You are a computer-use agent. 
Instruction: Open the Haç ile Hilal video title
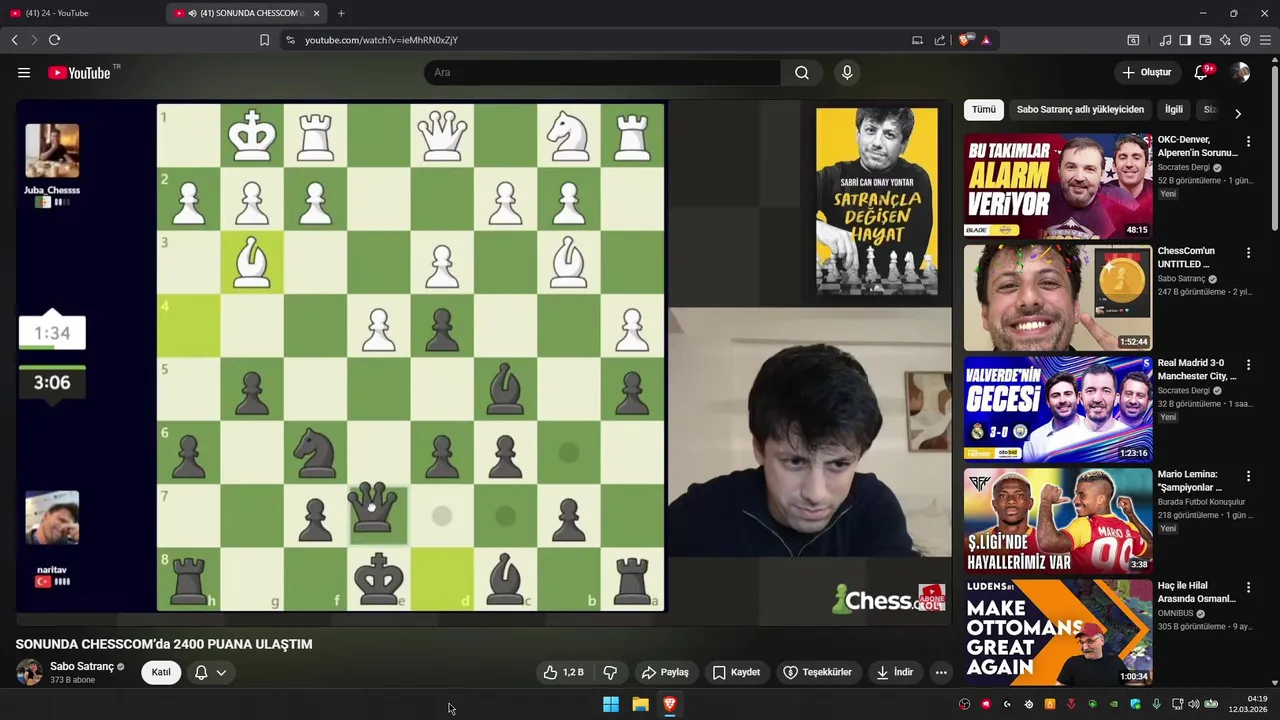(x=1197, y=592)
